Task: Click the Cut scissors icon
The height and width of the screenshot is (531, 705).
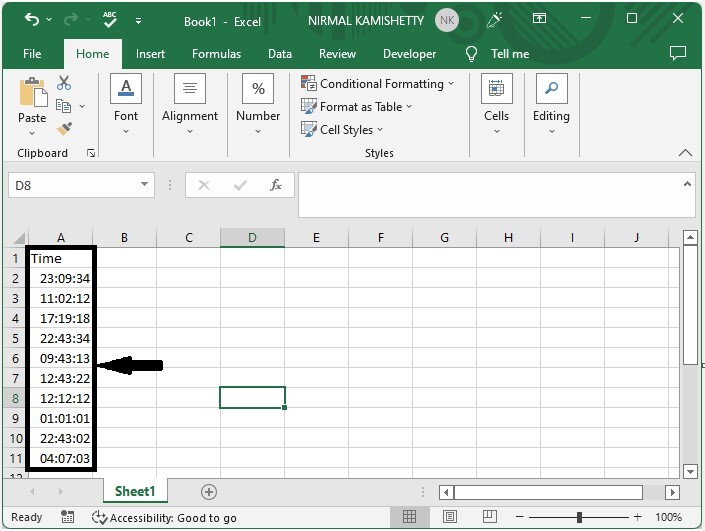Action: [64, 83]
